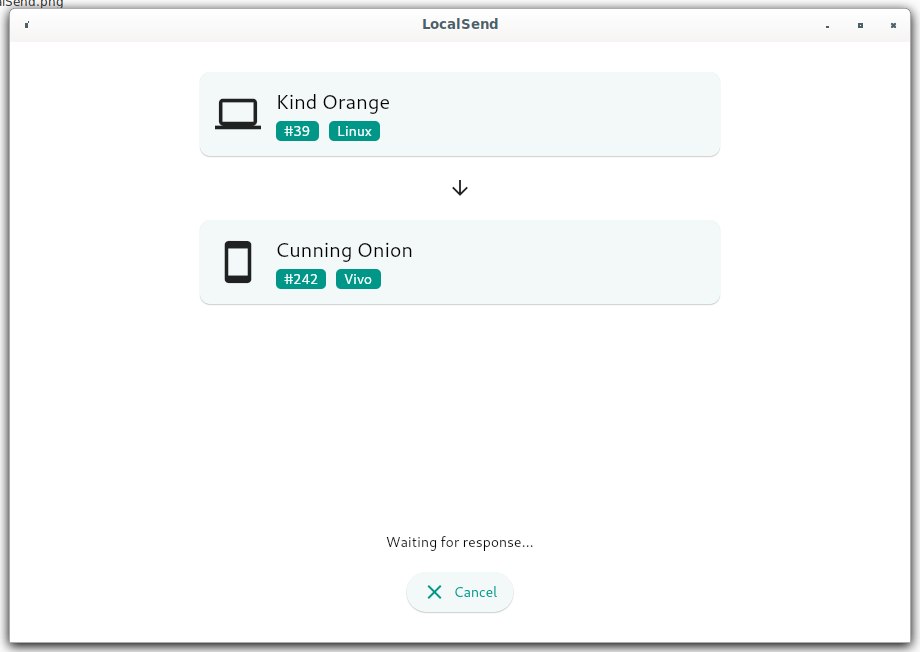Click the Linux badge
Viewport: 920px width, 652px height.
[354, 131]
